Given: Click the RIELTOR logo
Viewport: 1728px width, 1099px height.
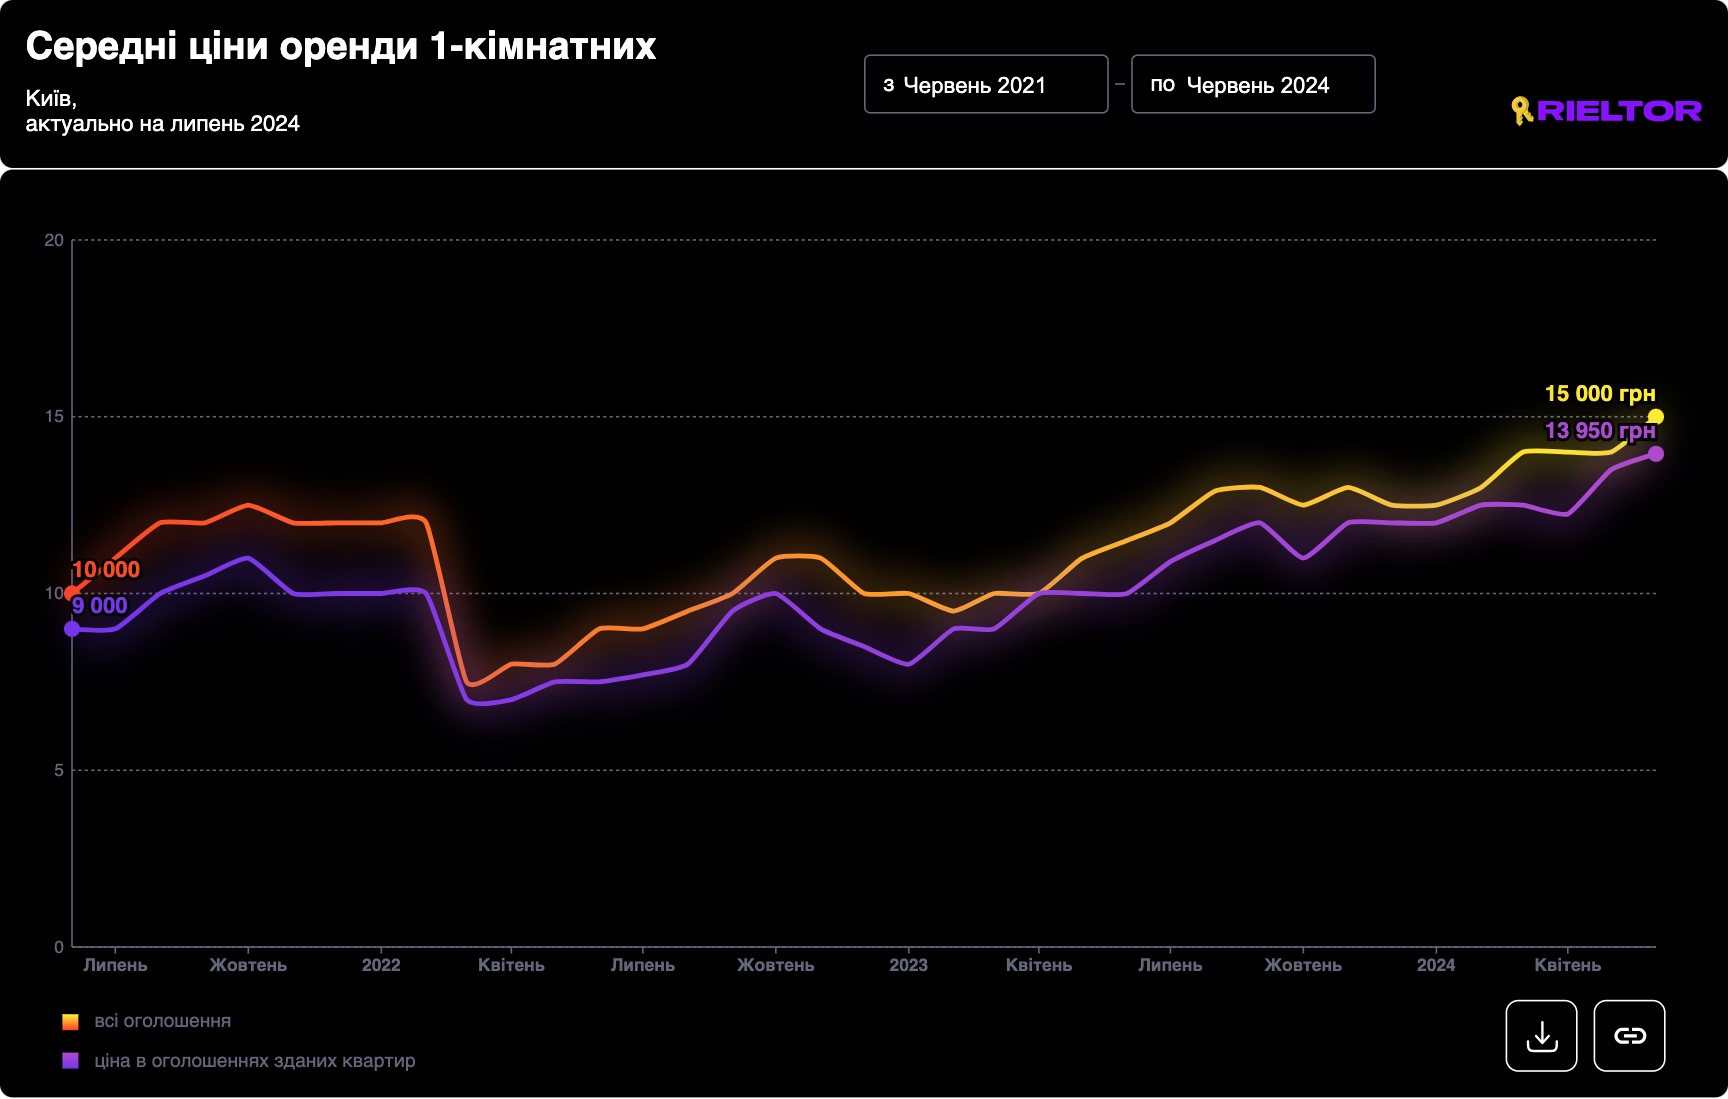Looking at the screenshot, I should click(1606, 111).
